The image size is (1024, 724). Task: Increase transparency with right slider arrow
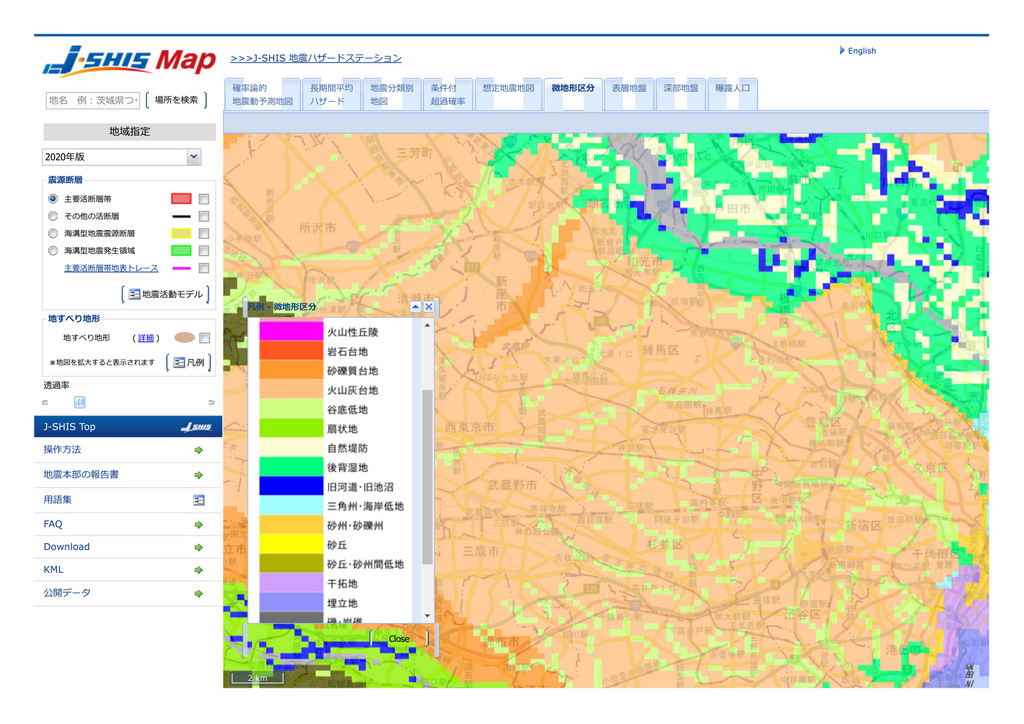(211, 402)
